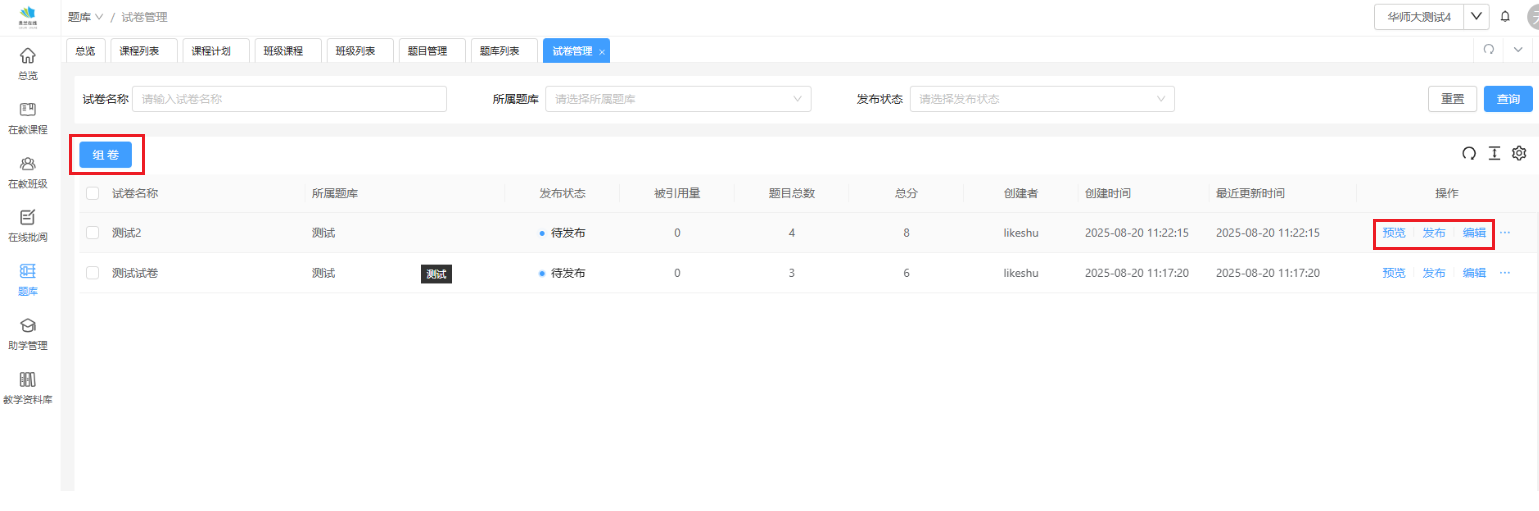The height and width of the screenshot is (511, 1539).
Task: Open table column settings gear icon
Action: [x=1519, y=153]
